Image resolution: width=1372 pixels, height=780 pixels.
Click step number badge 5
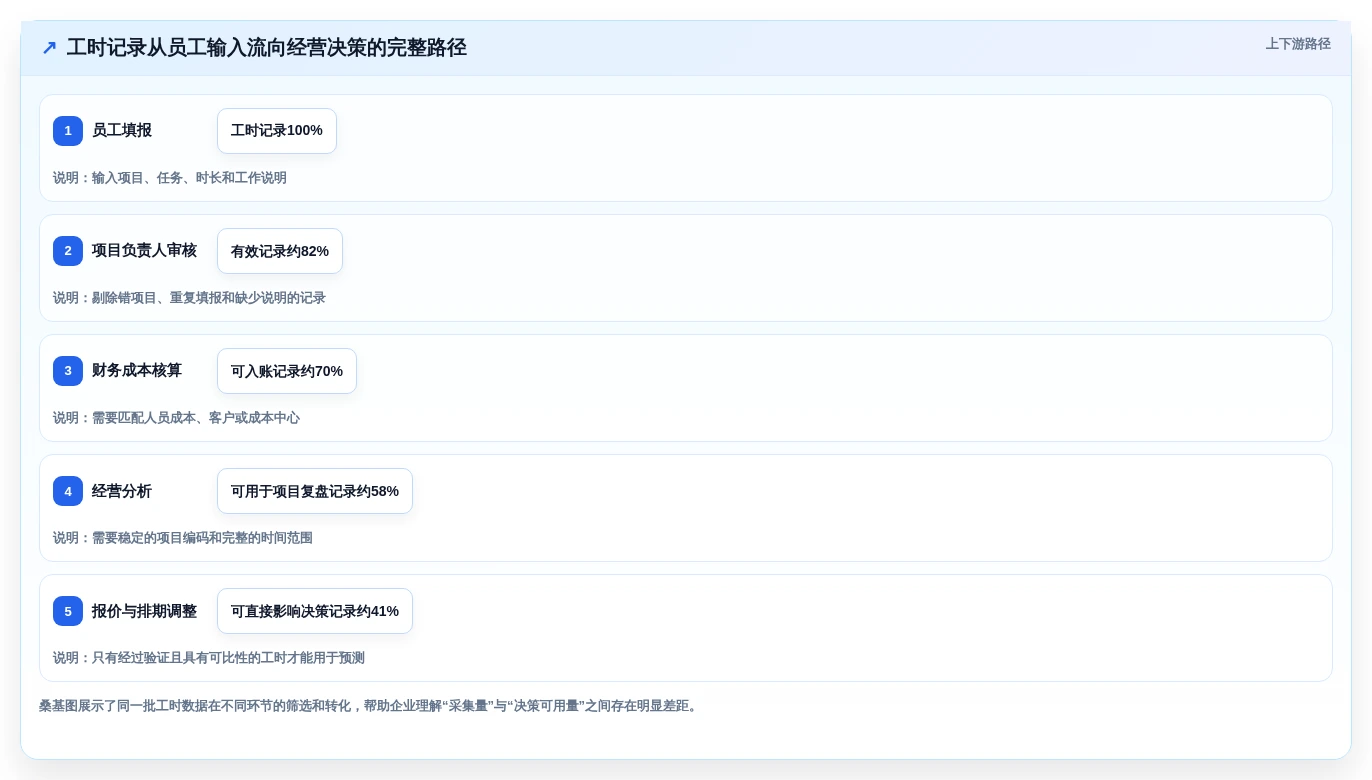[x=68, y=611]
